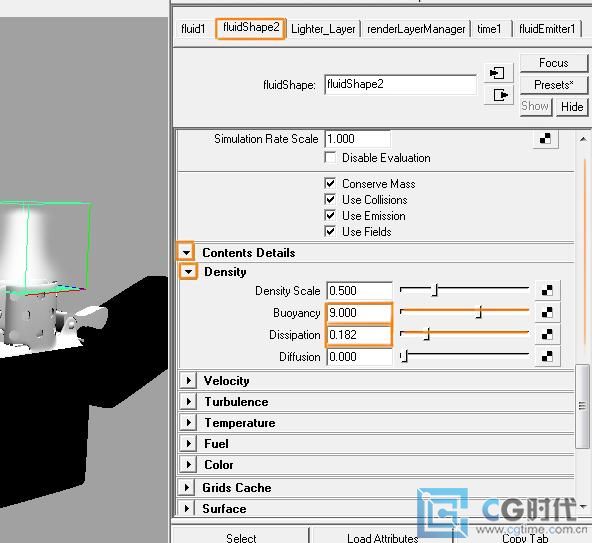Toggle the Use Fields checkbox
The image size is (592, 543).
[330, 231]
